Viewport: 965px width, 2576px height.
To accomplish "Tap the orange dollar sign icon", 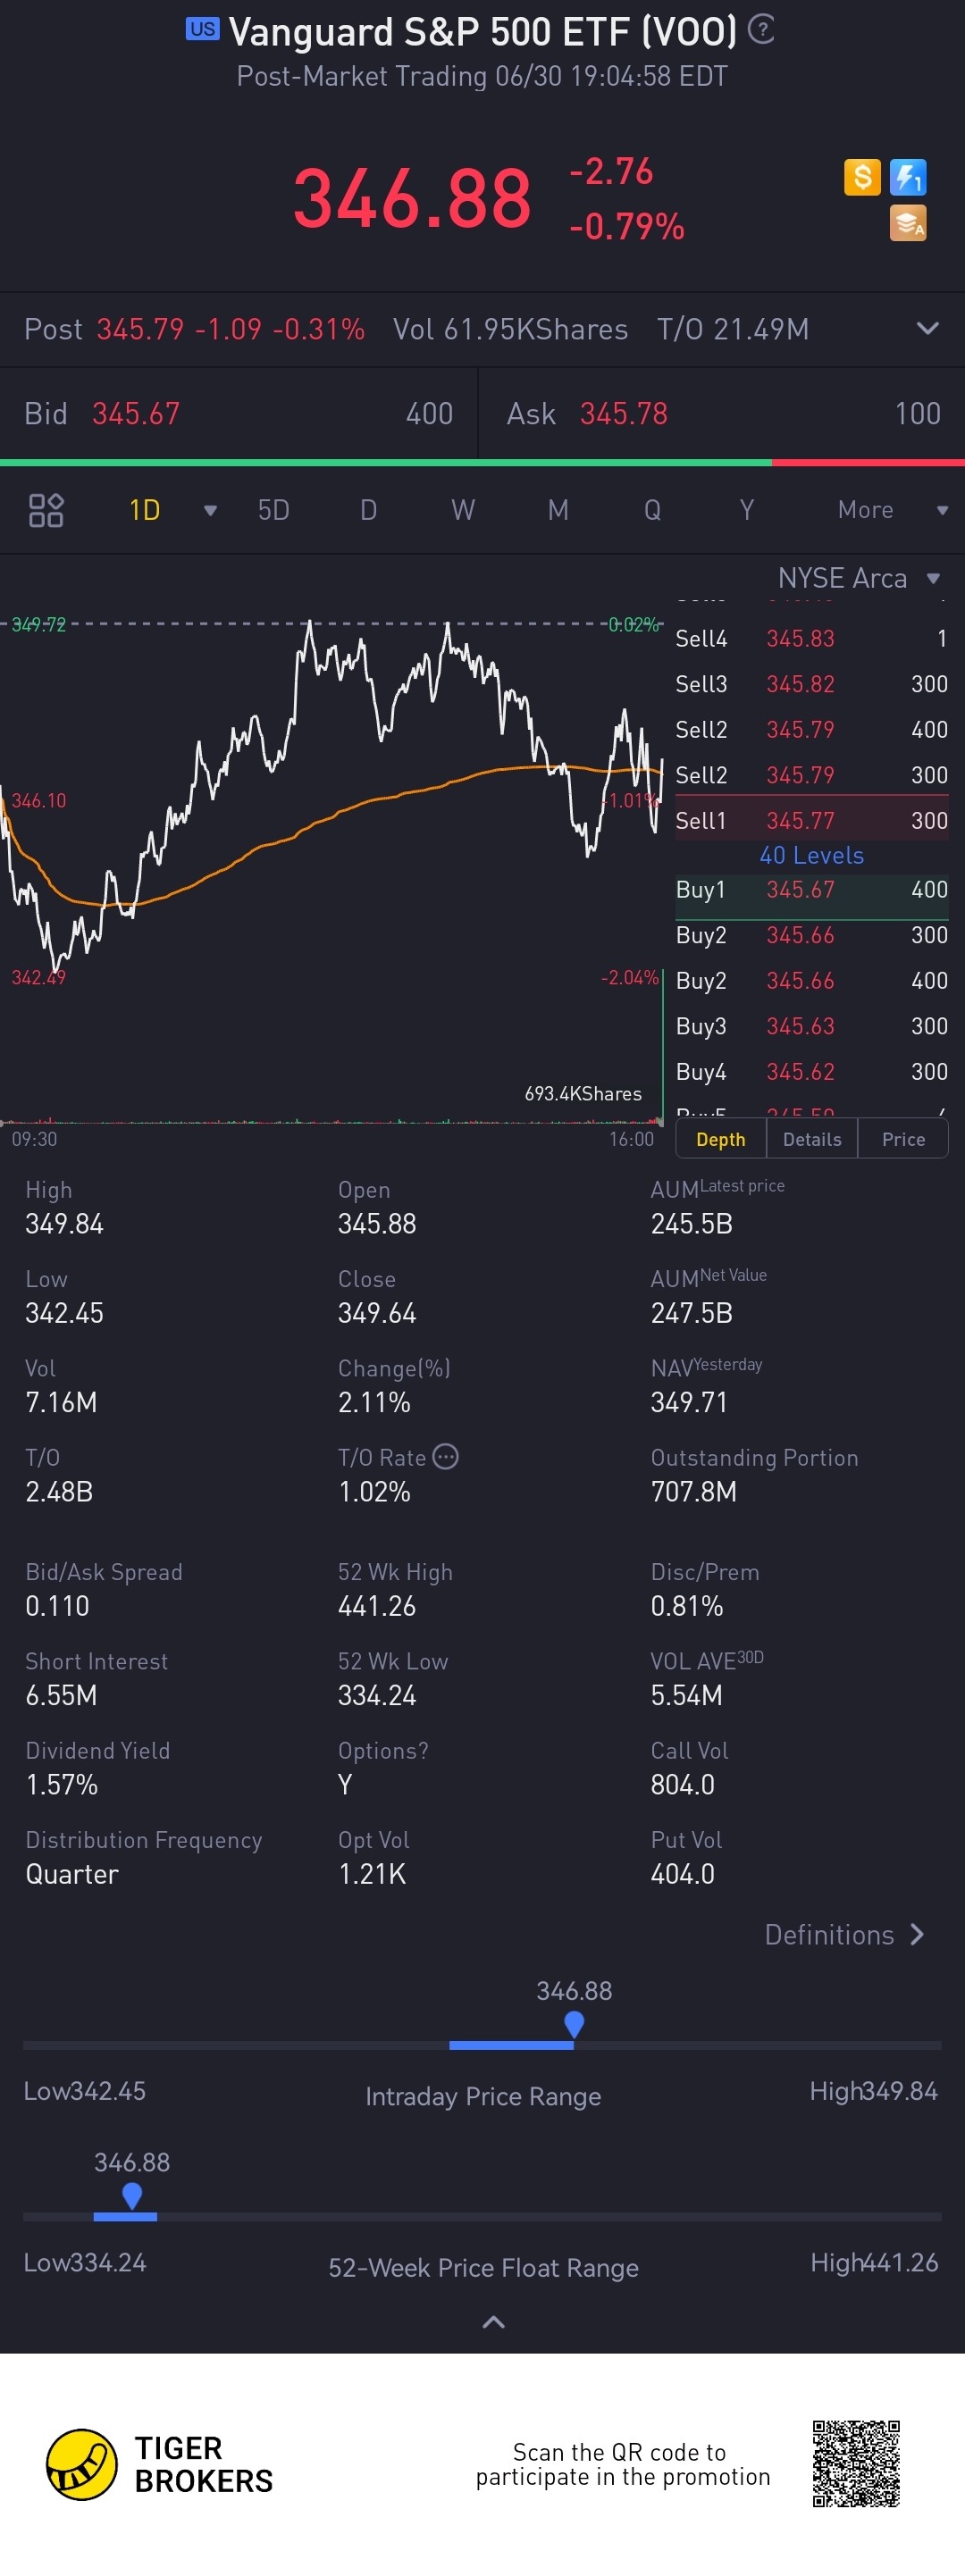I will (x=862, y=177).
